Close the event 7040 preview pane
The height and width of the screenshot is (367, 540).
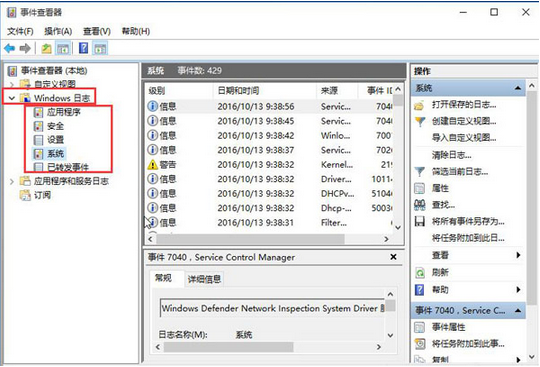point(393,257)
